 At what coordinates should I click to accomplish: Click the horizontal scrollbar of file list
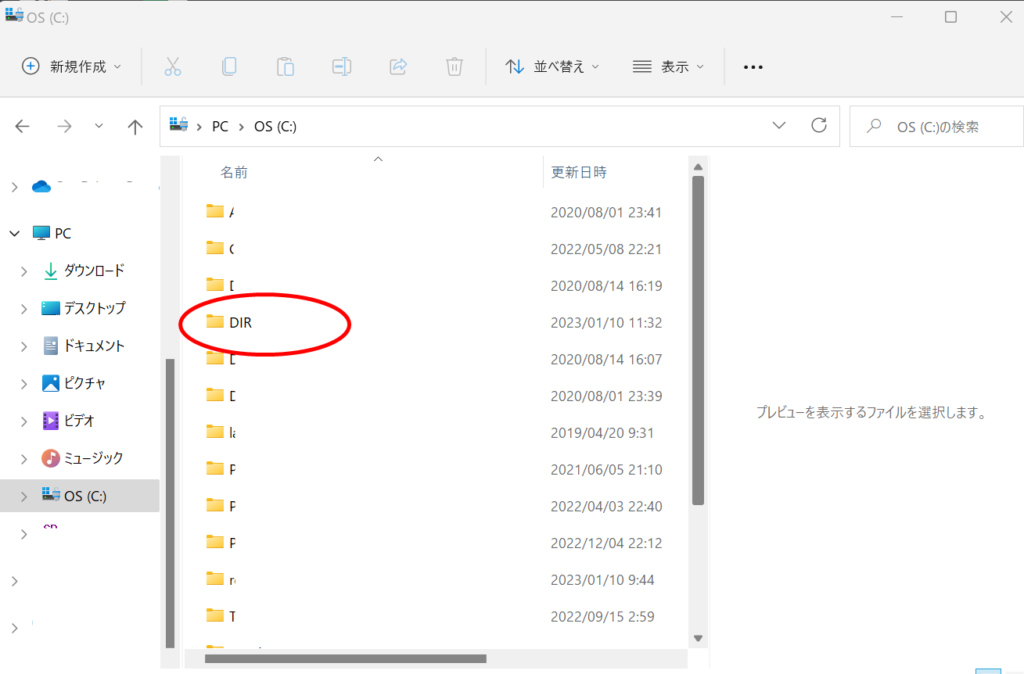345,658
